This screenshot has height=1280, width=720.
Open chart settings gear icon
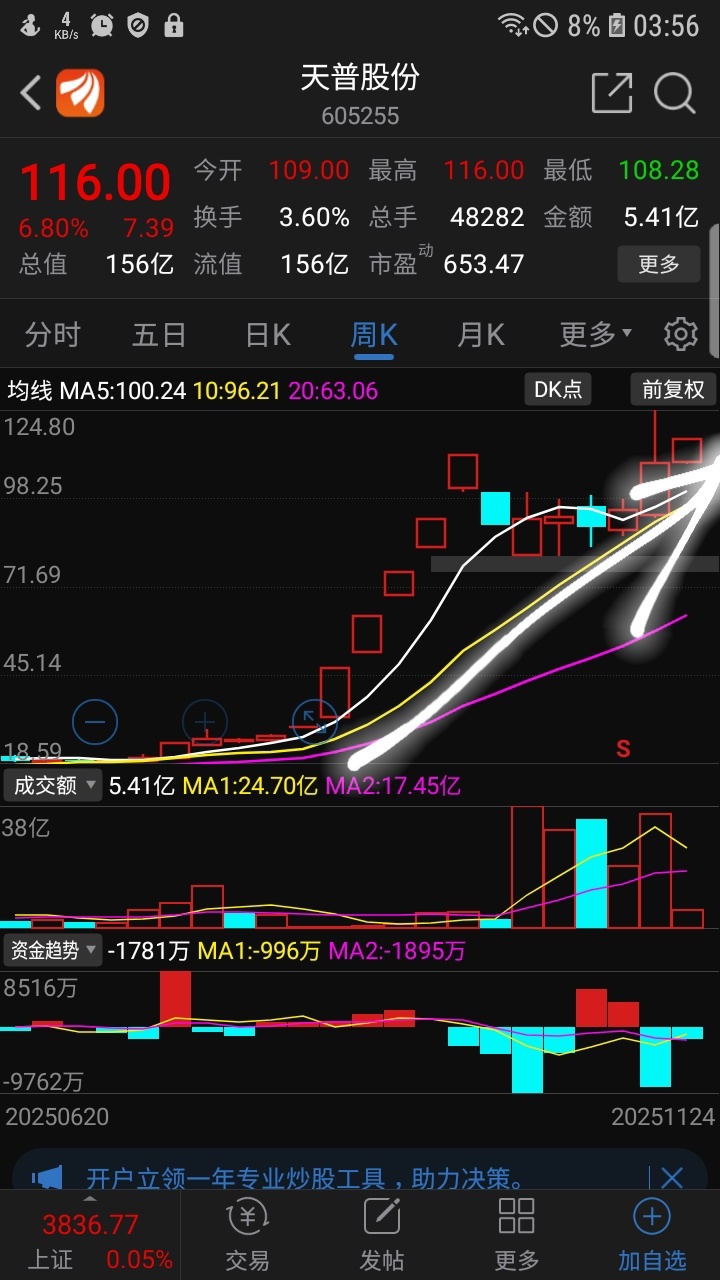click(681, 334)
